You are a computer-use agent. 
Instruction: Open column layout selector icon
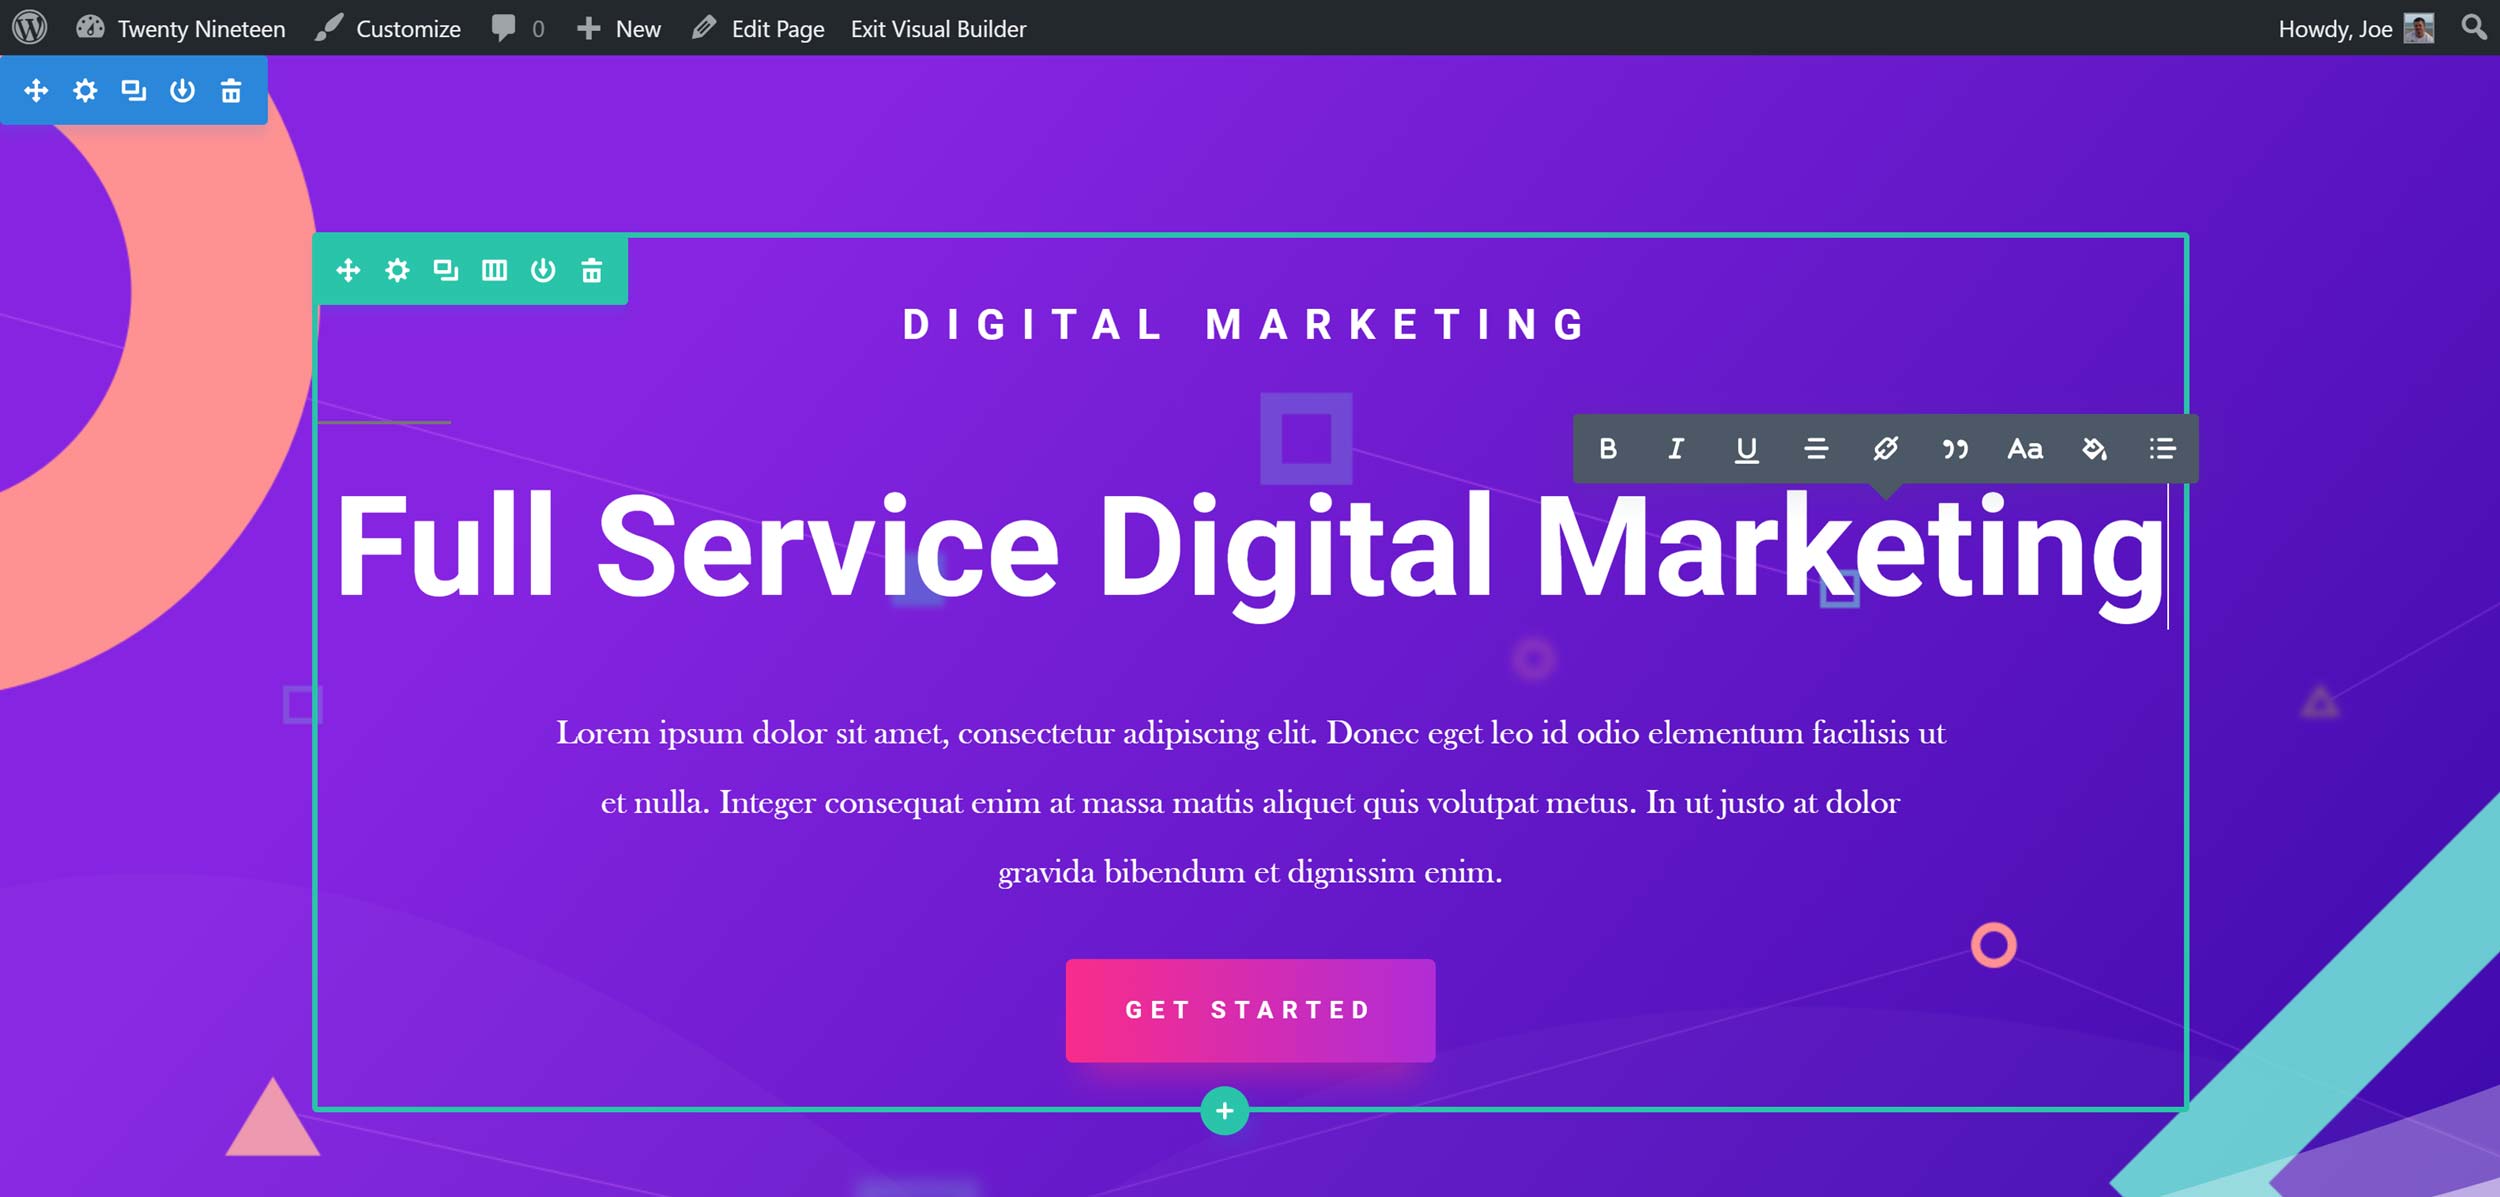coord(494,268)
